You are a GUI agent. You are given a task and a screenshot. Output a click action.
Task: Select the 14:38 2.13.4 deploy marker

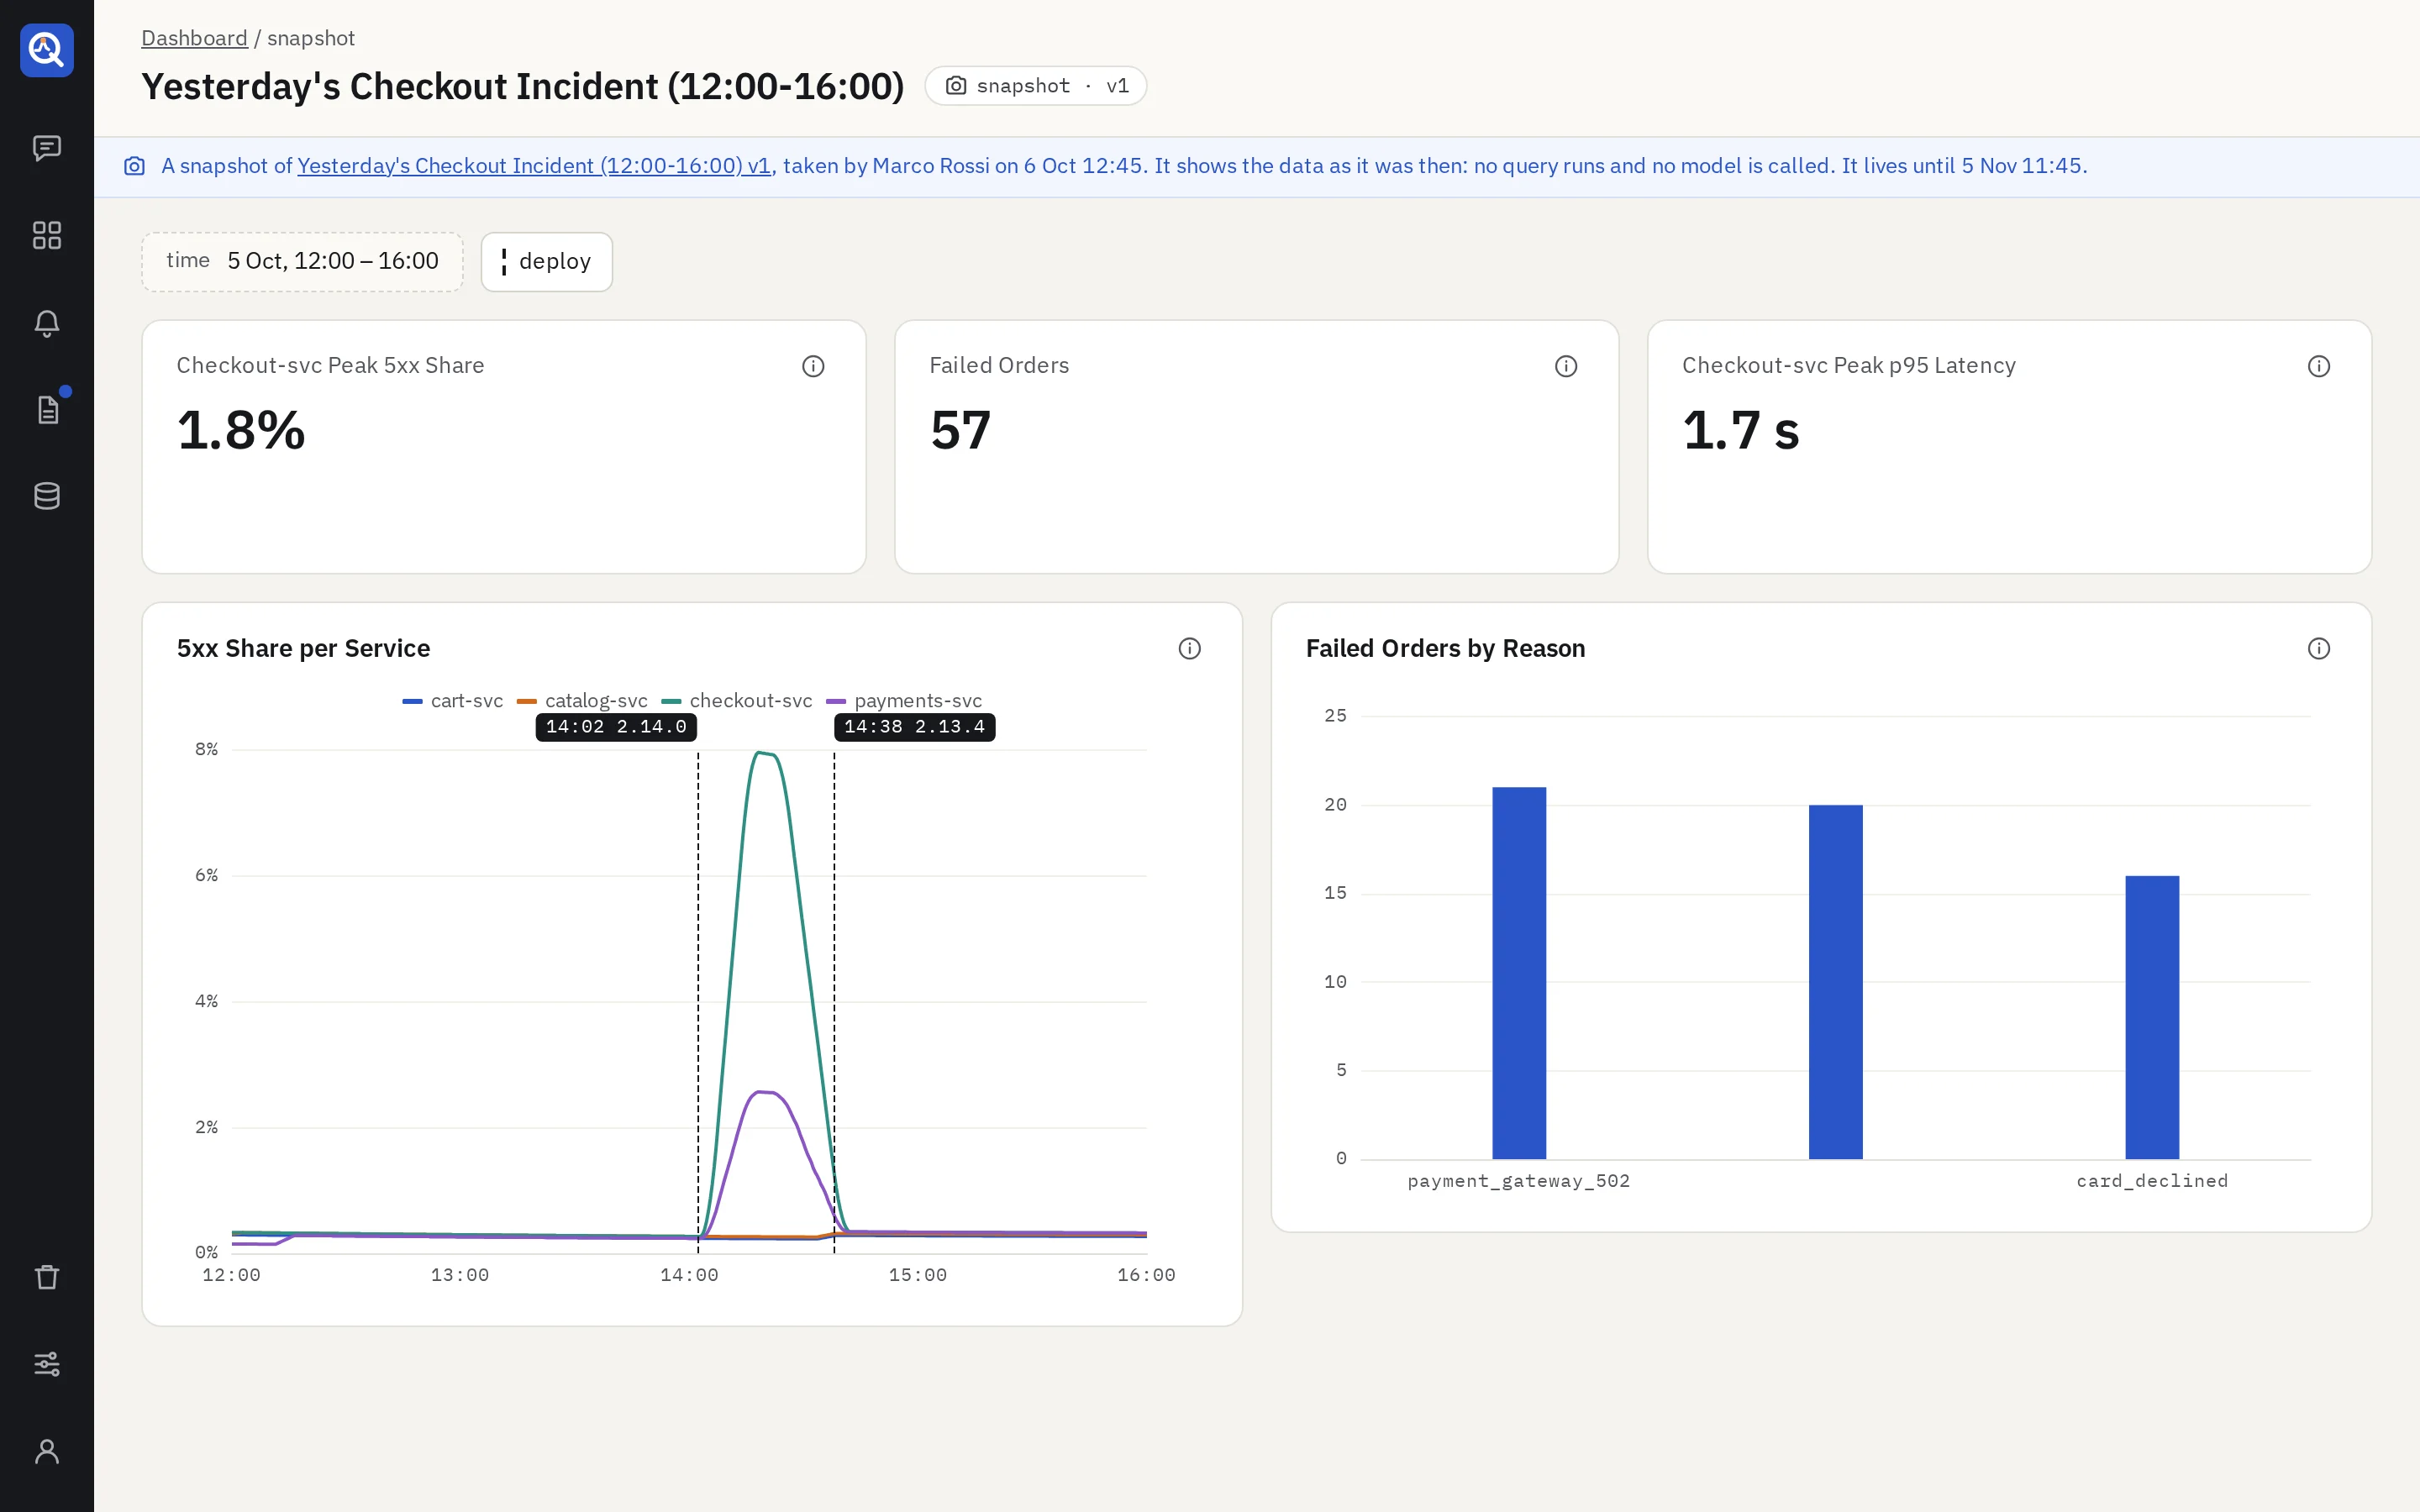tap(914, 727)
